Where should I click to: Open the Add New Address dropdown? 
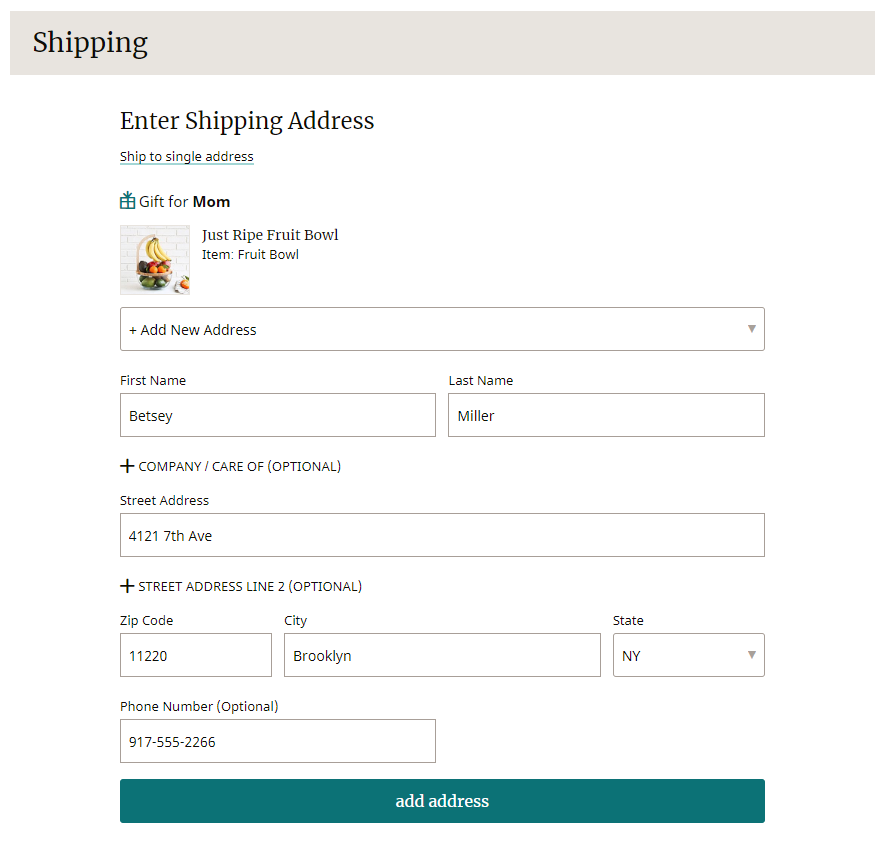(442, 329)
